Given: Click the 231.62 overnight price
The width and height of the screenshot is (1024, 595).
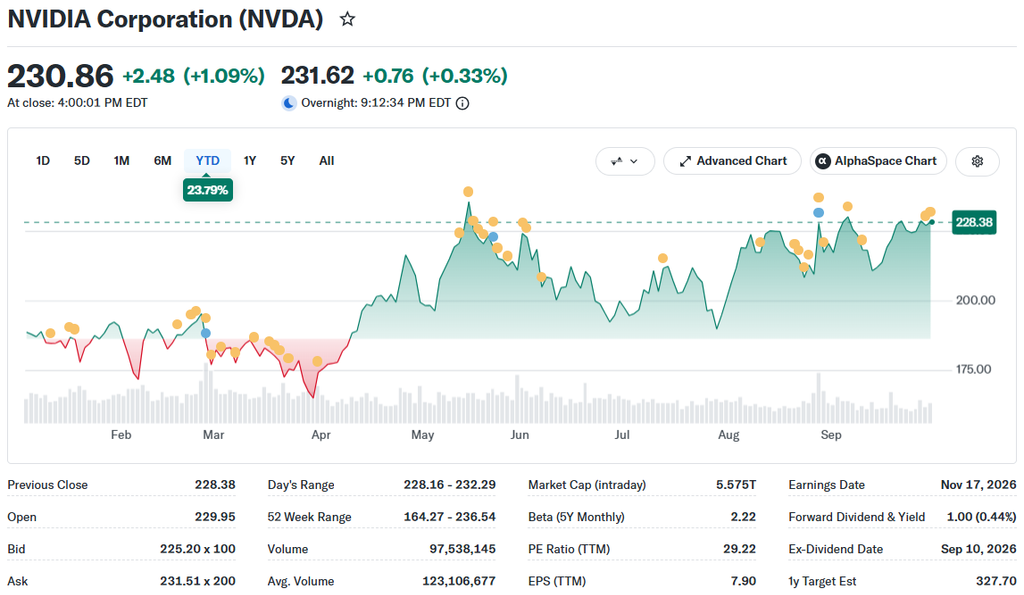Looking at the screenshot, I should point(317,76).
